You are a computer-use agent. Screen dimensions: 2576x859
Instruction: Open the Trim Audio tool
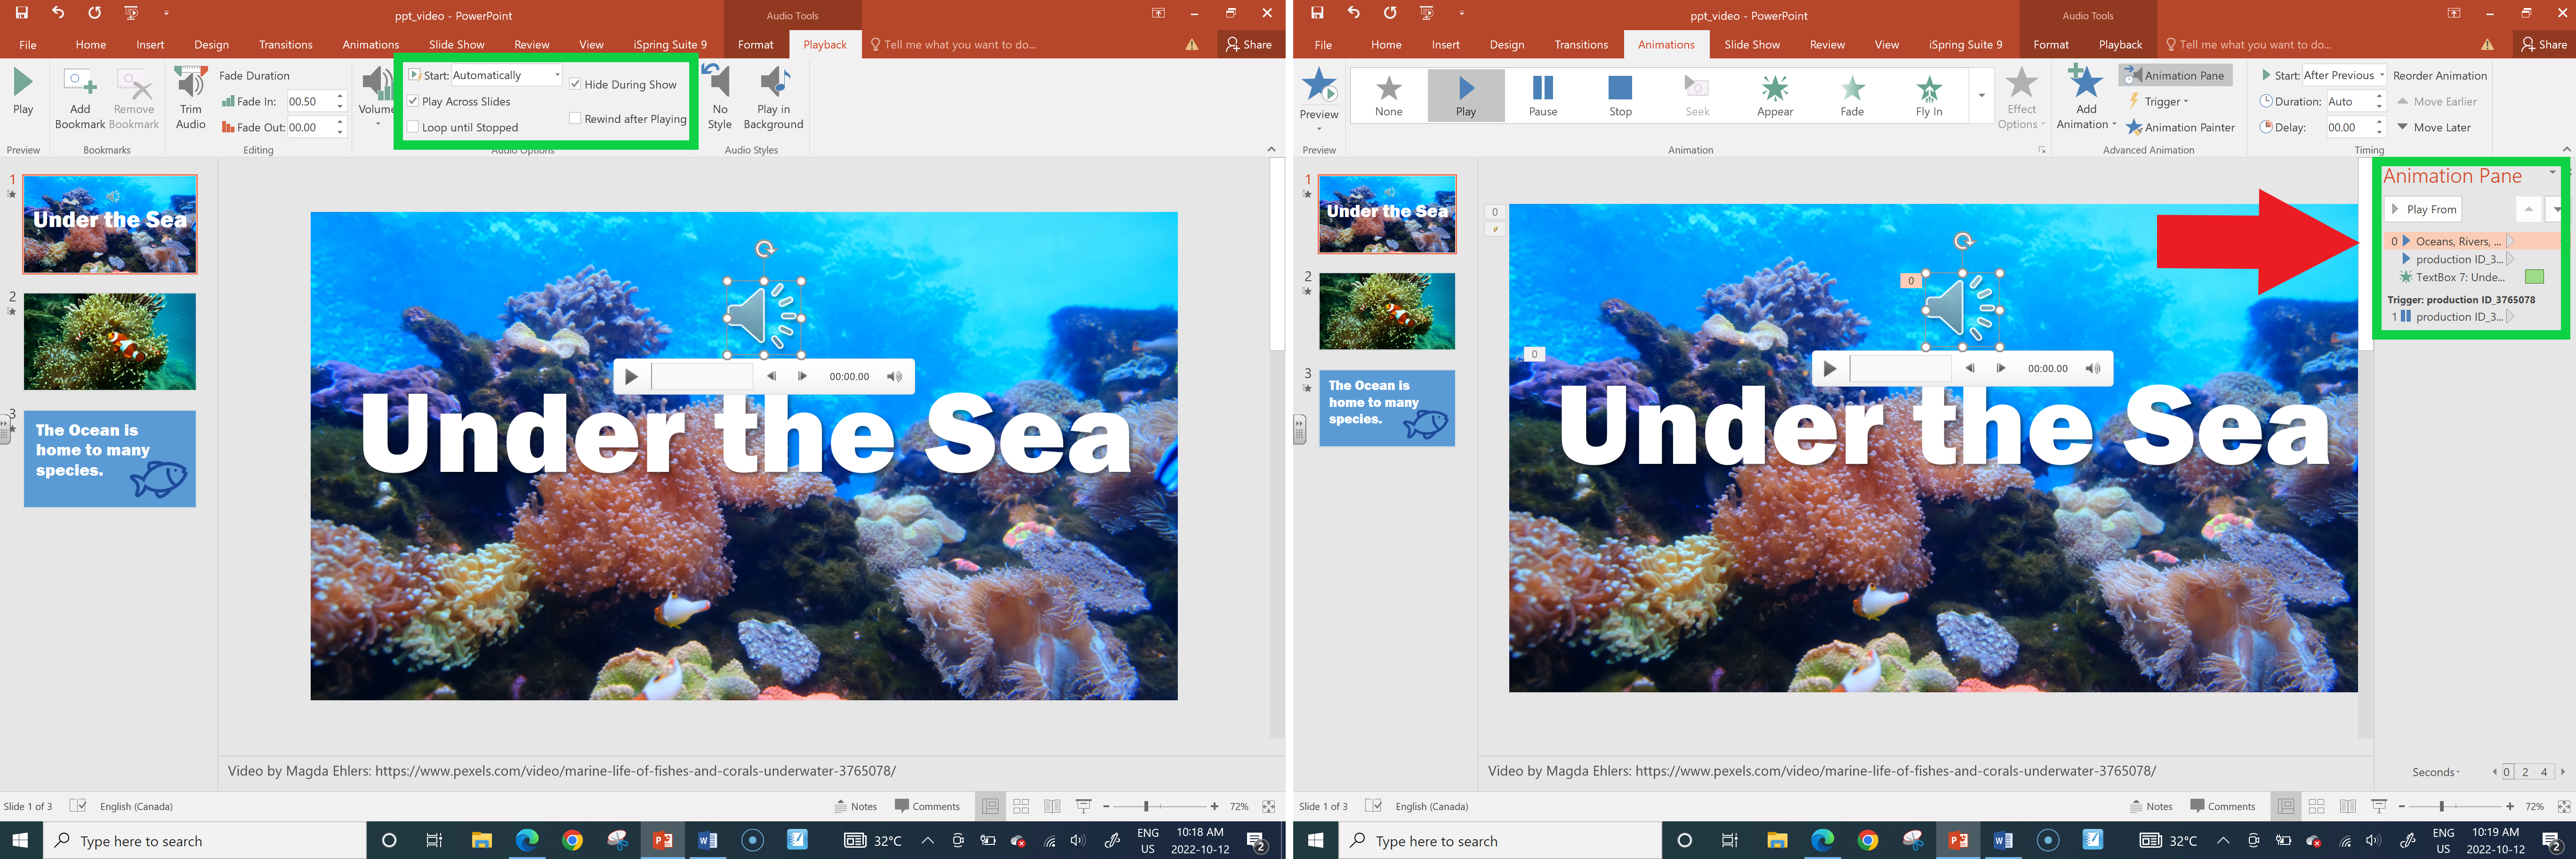point(190,99)
